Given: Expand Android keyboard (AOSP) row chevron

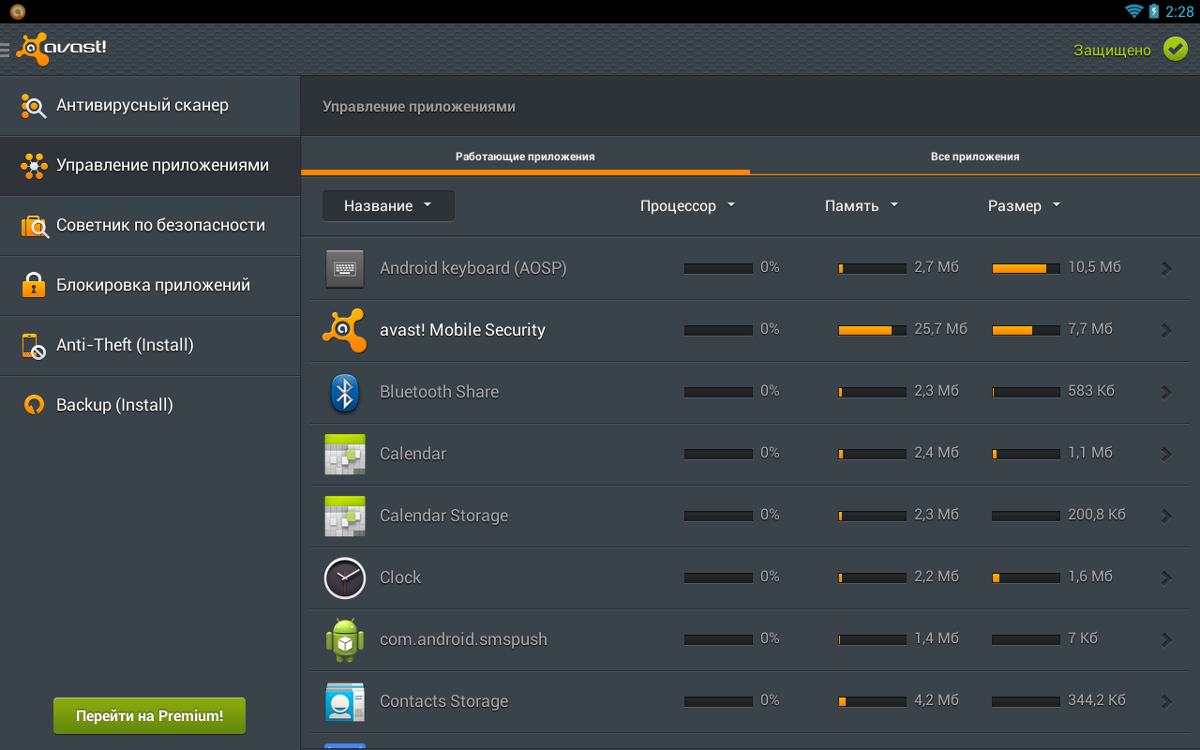Looking at the screenshot, I should point(1166,268).
